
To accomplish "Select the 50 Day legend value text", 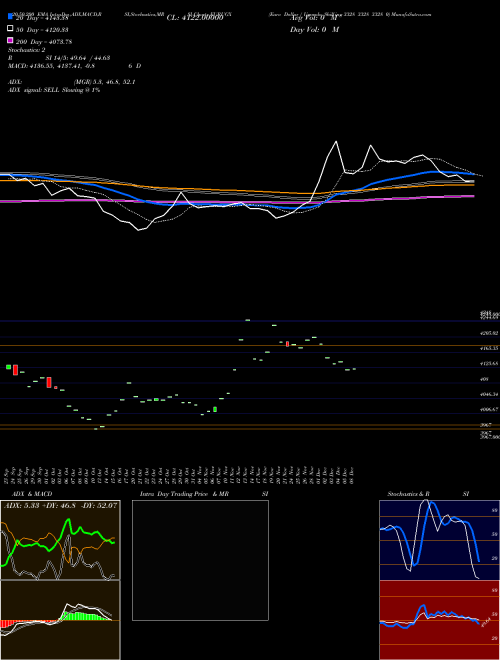I will [x=42, y=30].
